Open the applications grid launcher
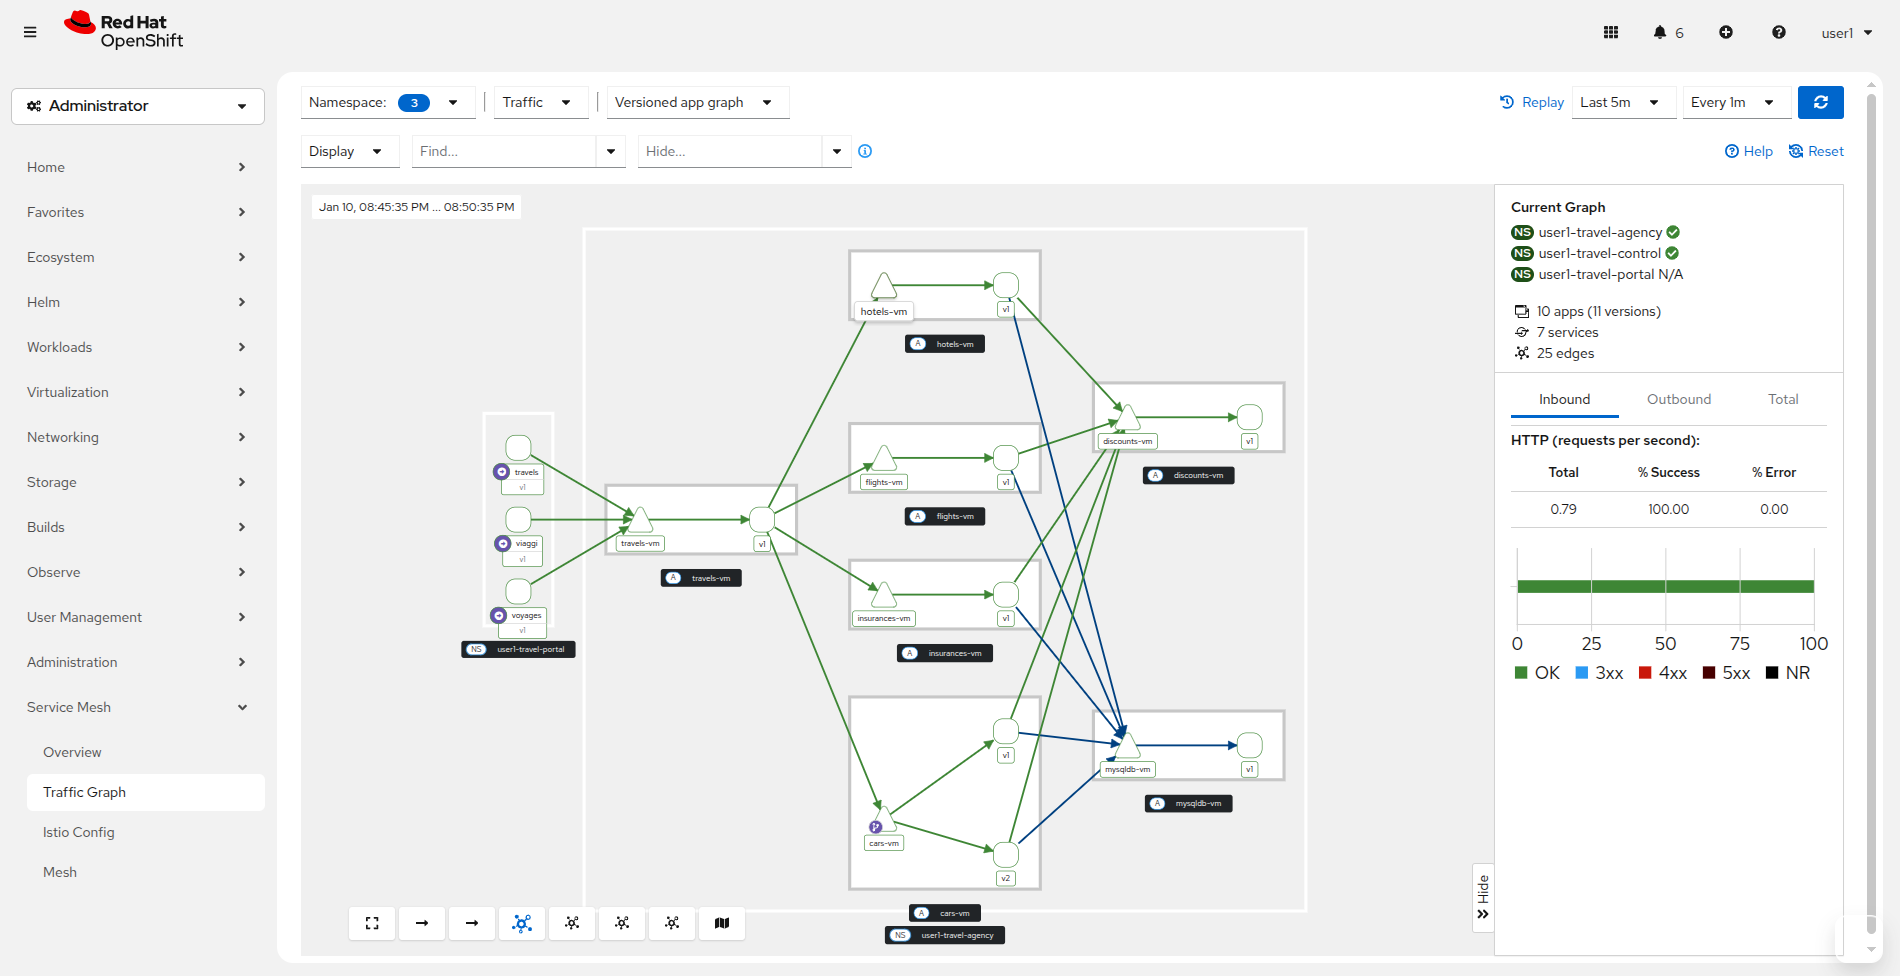1900x976 pixels. (1611, 32)
